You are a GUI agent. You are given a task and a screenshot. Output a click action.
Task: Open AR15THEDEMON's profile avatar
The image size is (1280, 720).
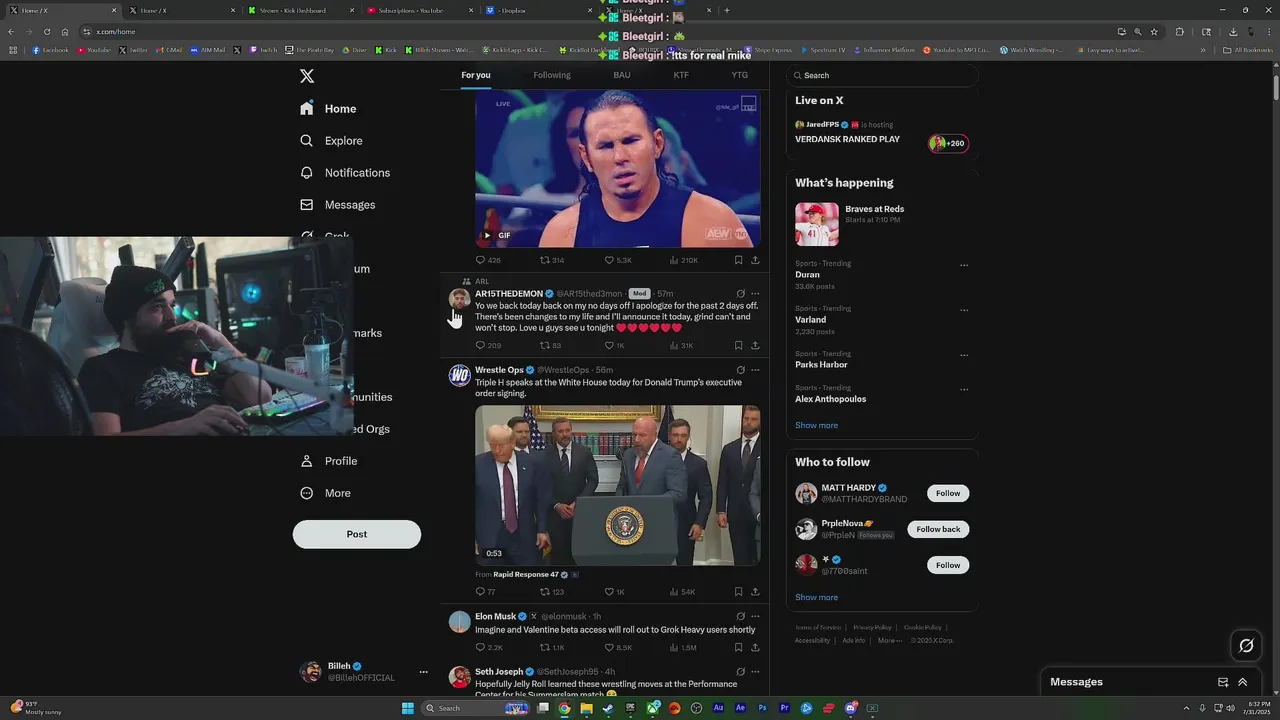click(460, 299)
